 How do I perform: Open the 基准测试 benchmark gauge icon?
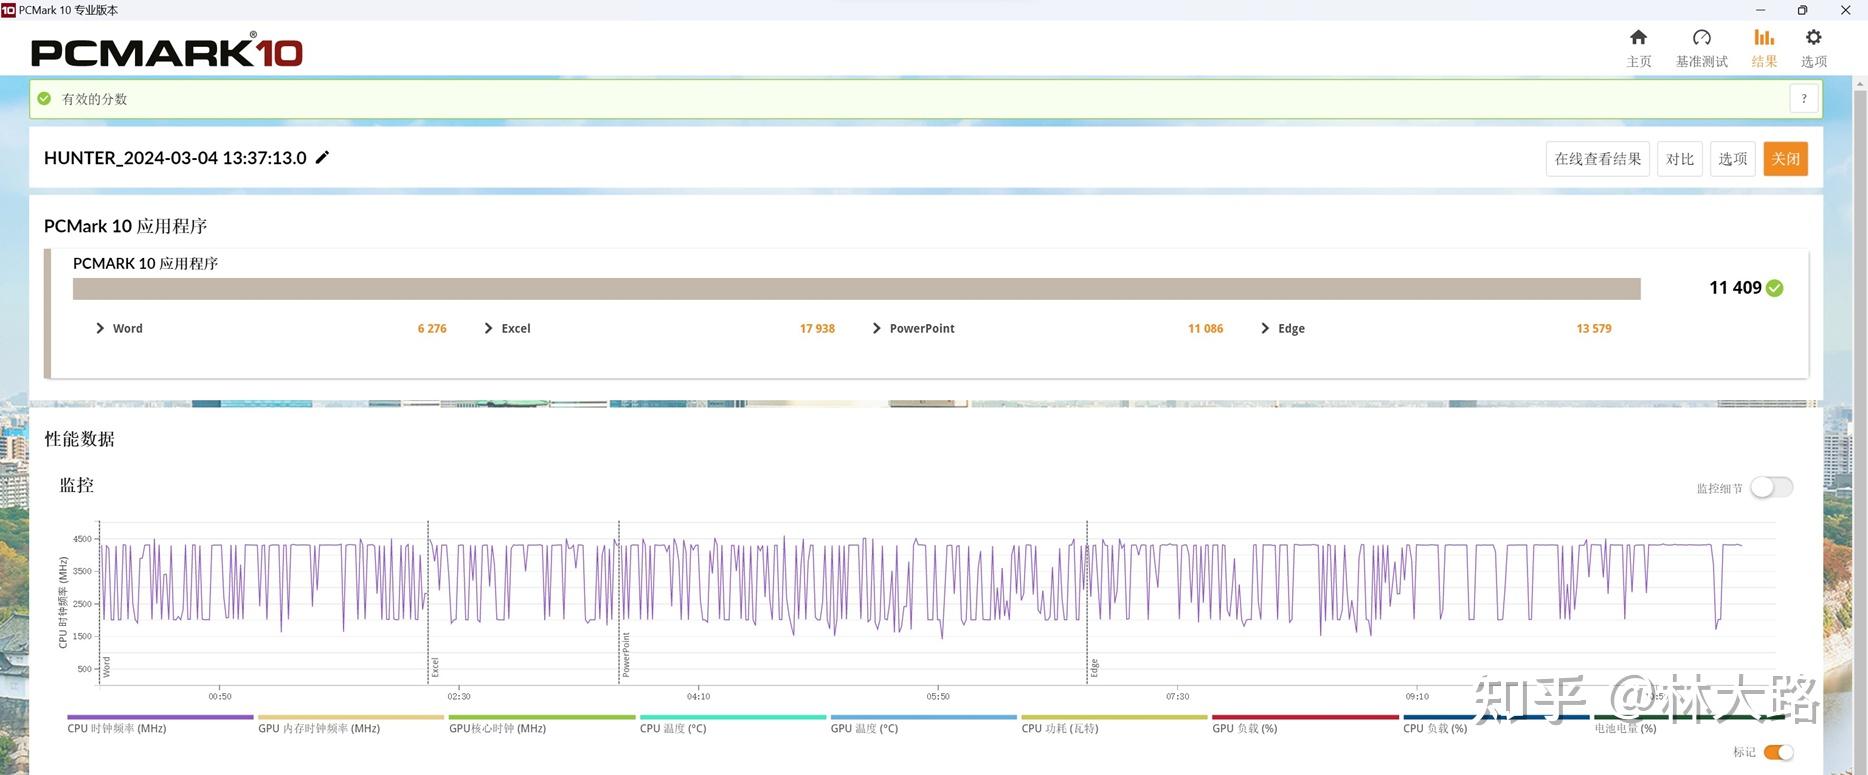click(x=1701, y=37)
